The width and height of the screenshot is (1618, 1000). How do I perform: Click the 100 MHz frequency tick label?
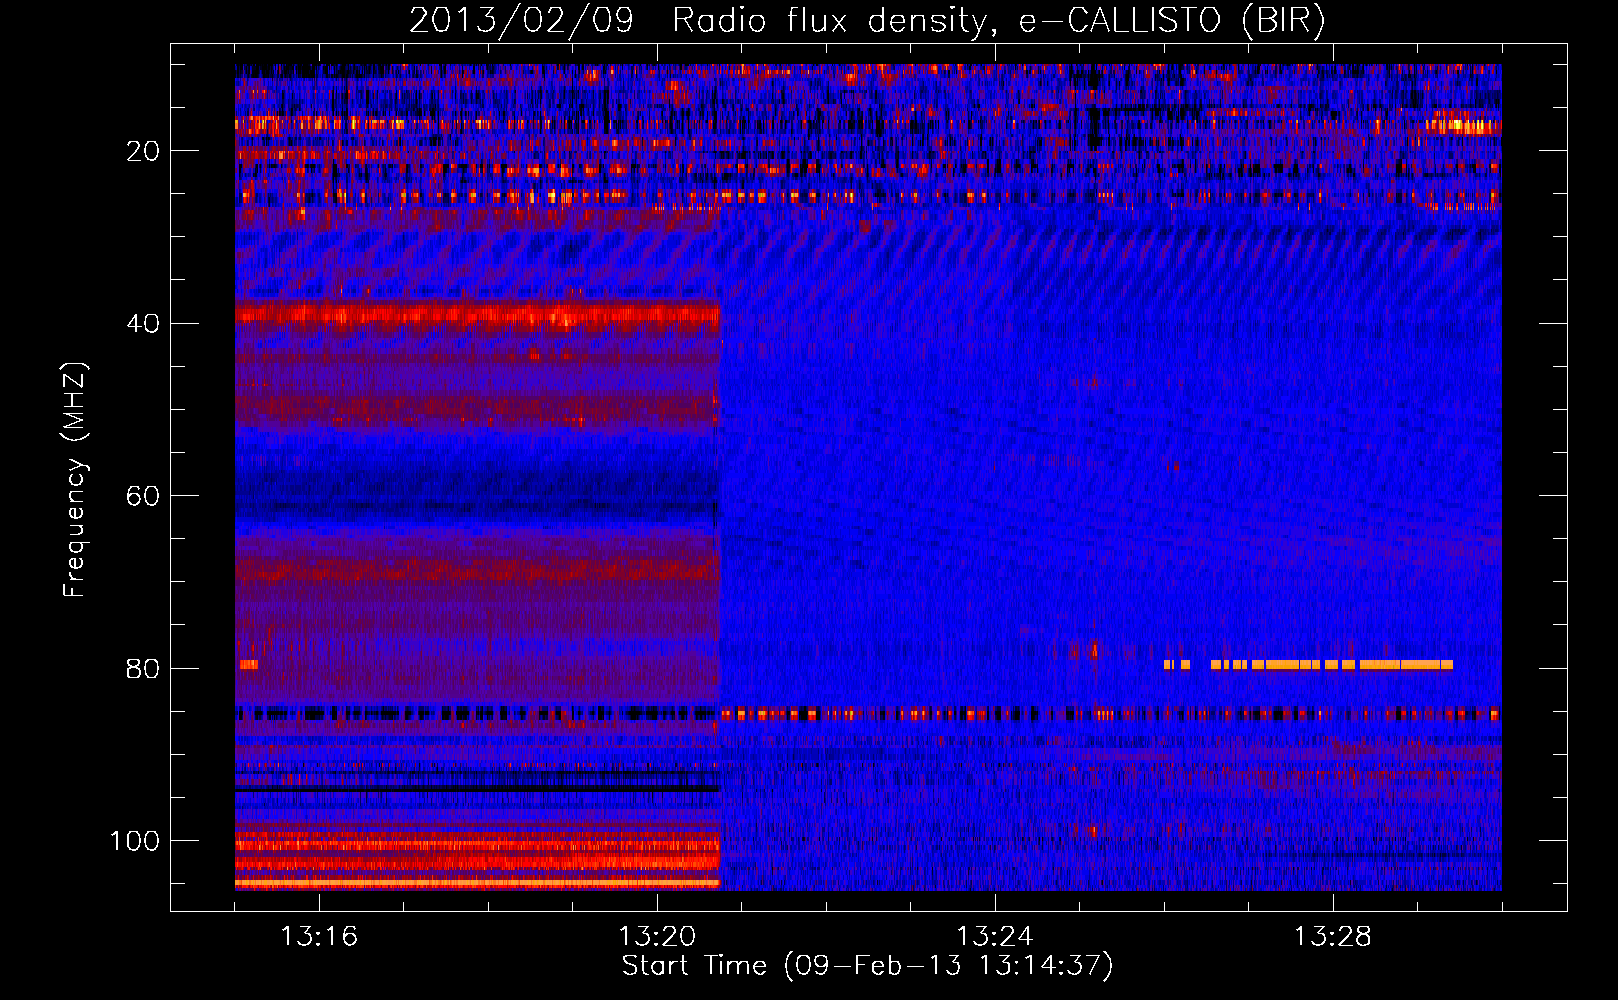tap(135, 841)
